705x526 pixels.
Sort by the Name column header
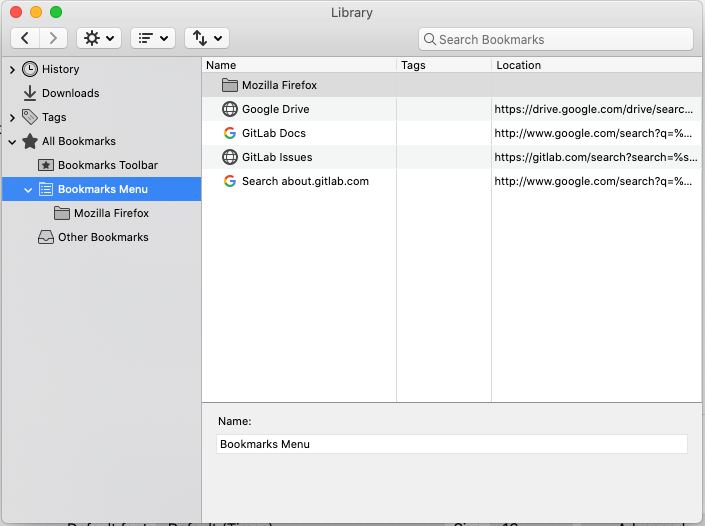click(299, 65)
